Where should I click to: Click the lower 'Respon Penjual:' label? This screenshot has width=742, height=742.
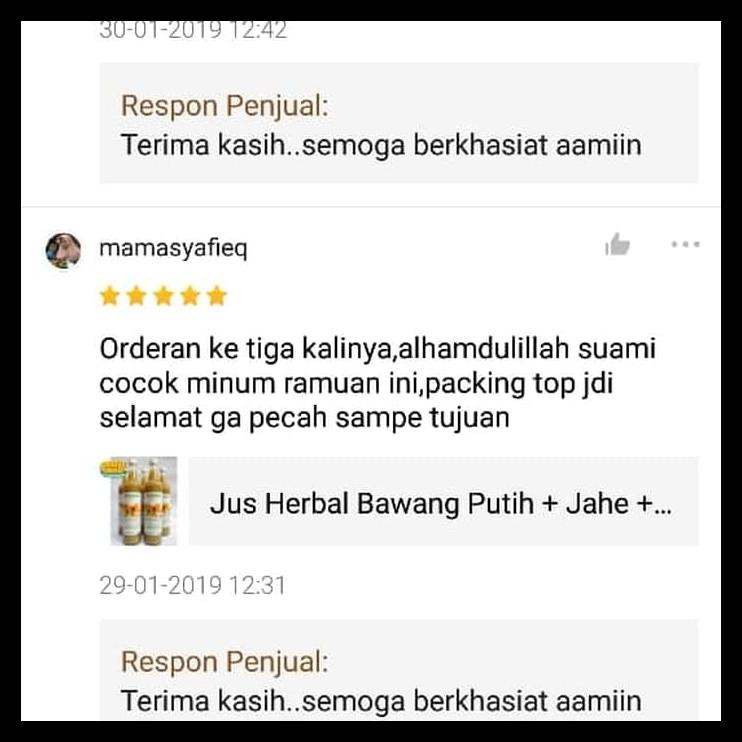click(225, 662)
